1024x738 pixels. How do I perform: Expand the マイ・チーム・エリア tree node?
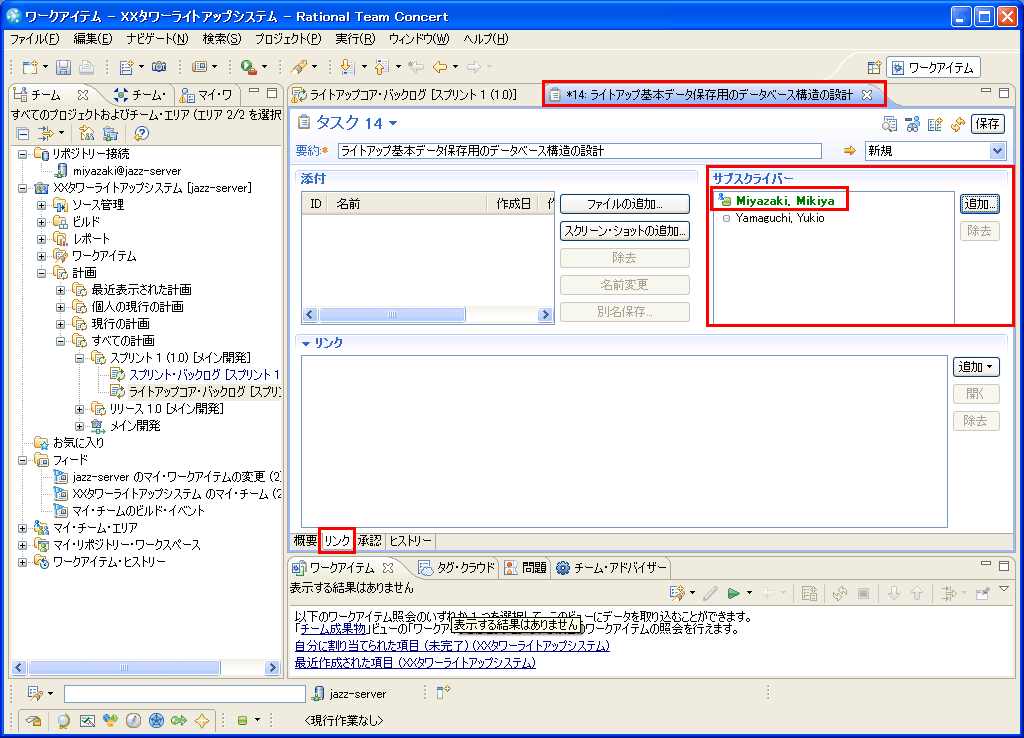(23, 528)
